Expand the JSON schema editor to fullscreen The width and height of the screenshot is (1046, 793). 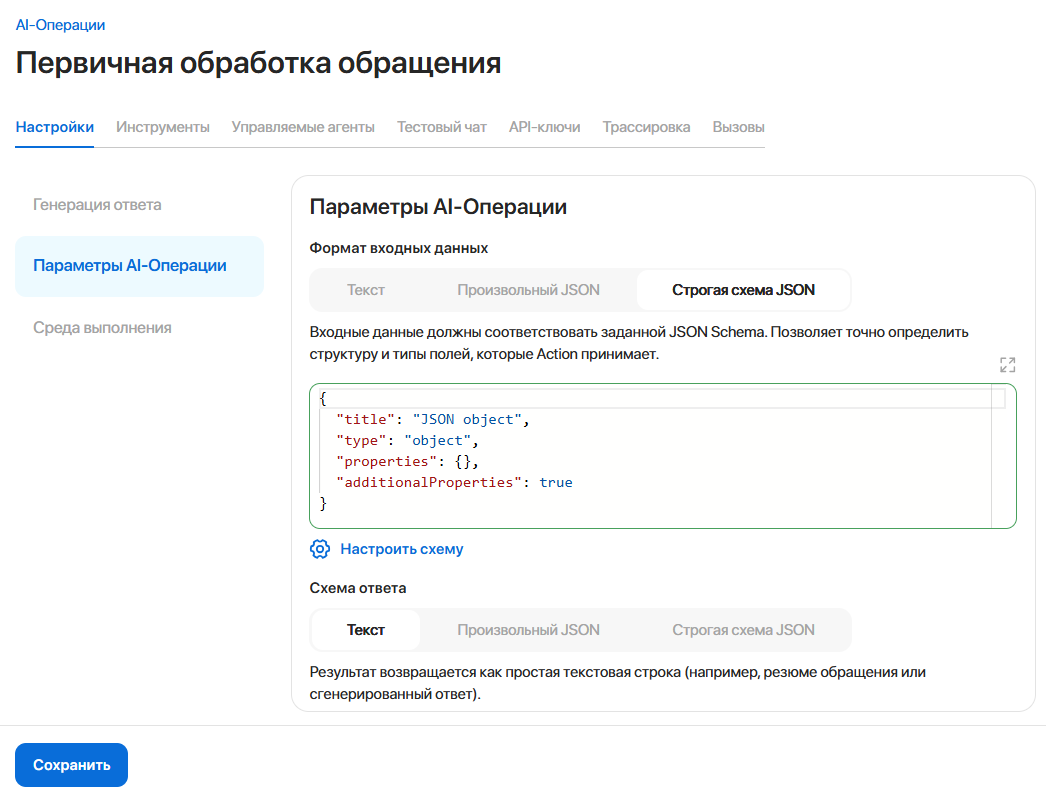[1007, 364]
